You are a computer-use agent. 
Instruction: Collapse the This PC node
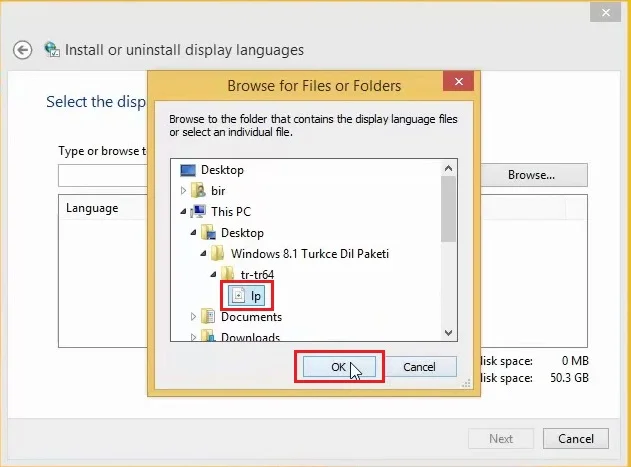click(183, 211)
